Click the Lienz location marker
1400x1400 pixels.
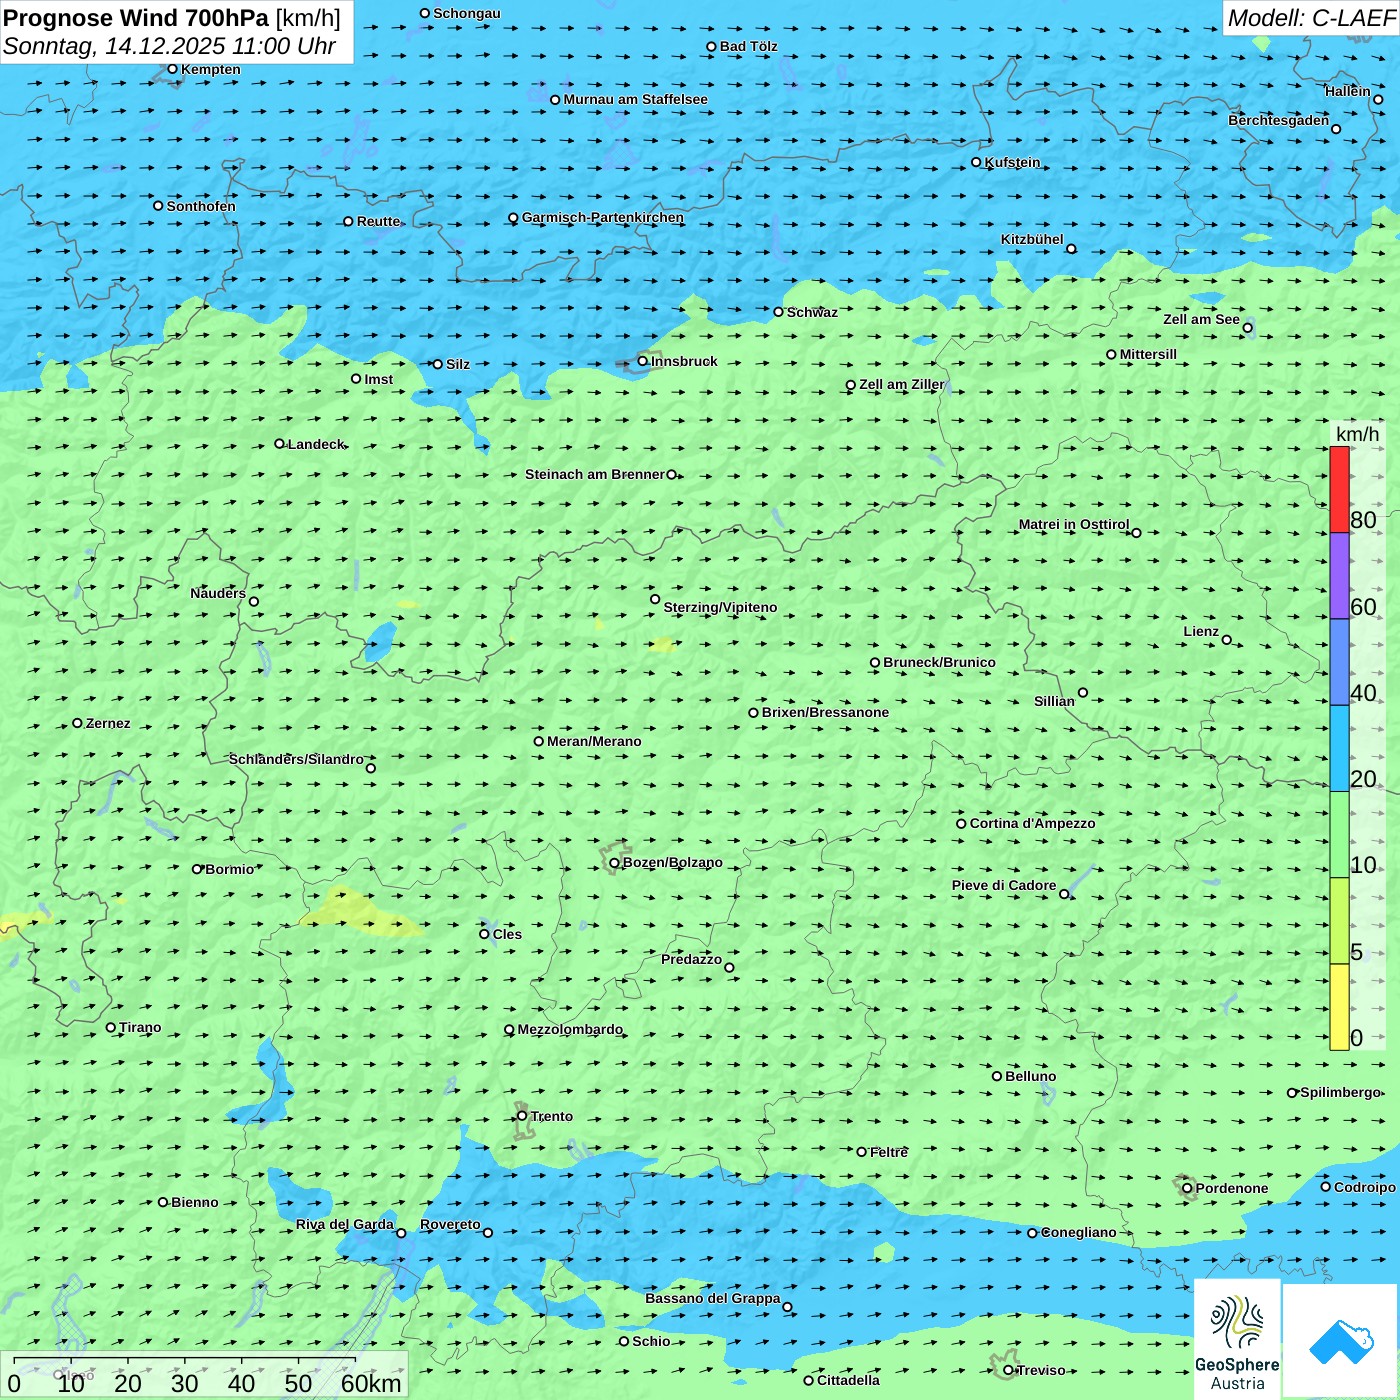1227,640
